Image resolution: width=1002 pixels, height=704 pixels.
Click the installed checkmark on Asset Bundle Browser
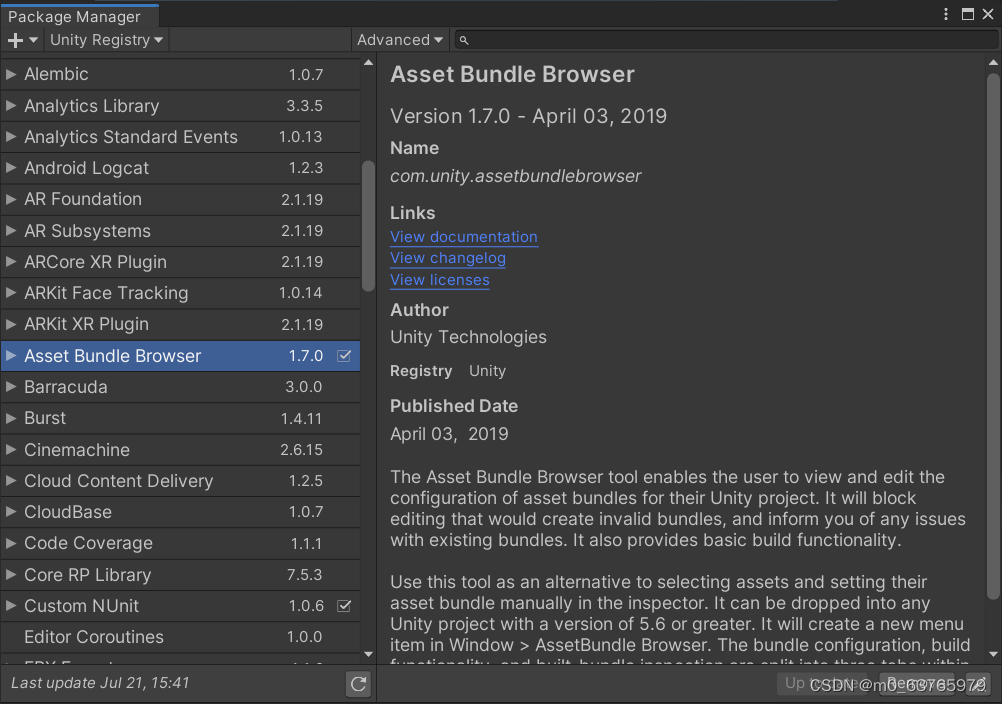coord(344,356)
